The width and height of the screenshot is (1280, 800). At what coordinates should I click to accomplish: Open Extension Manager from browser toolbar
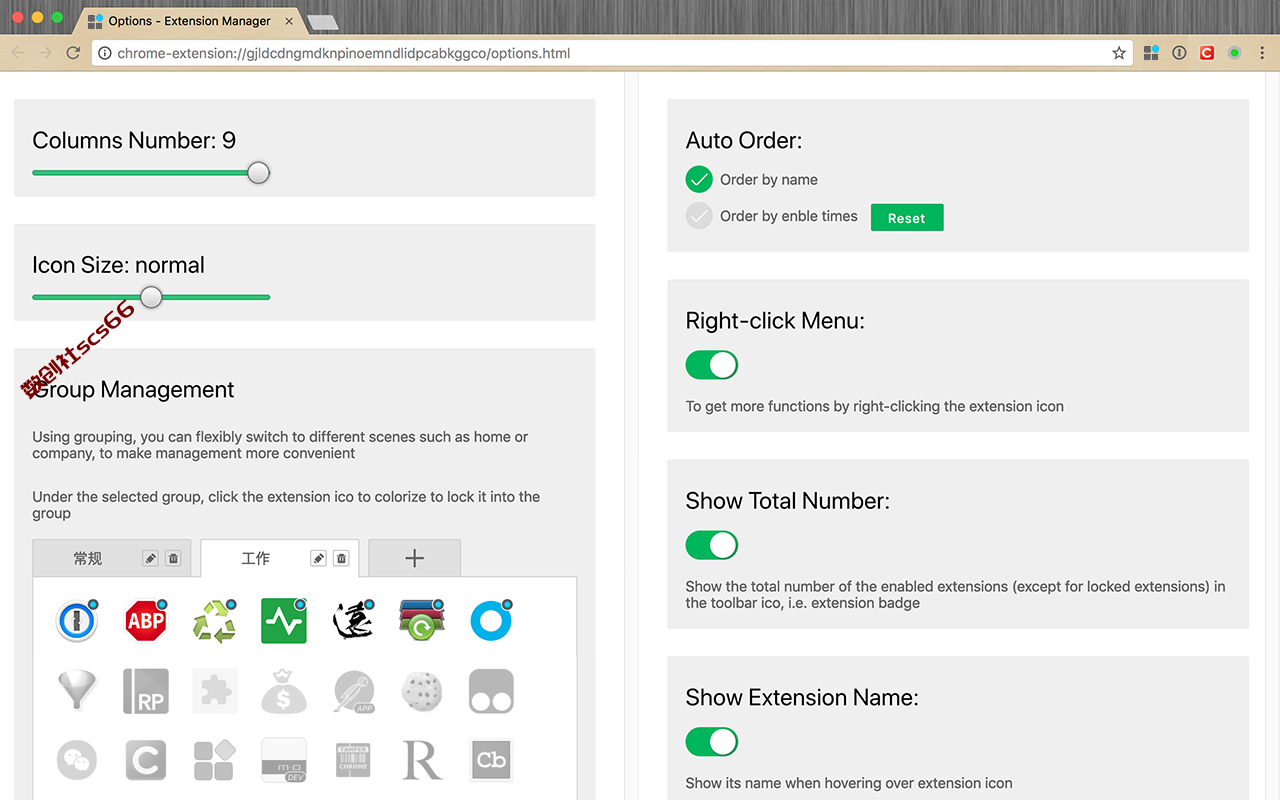pos(1151,53)
